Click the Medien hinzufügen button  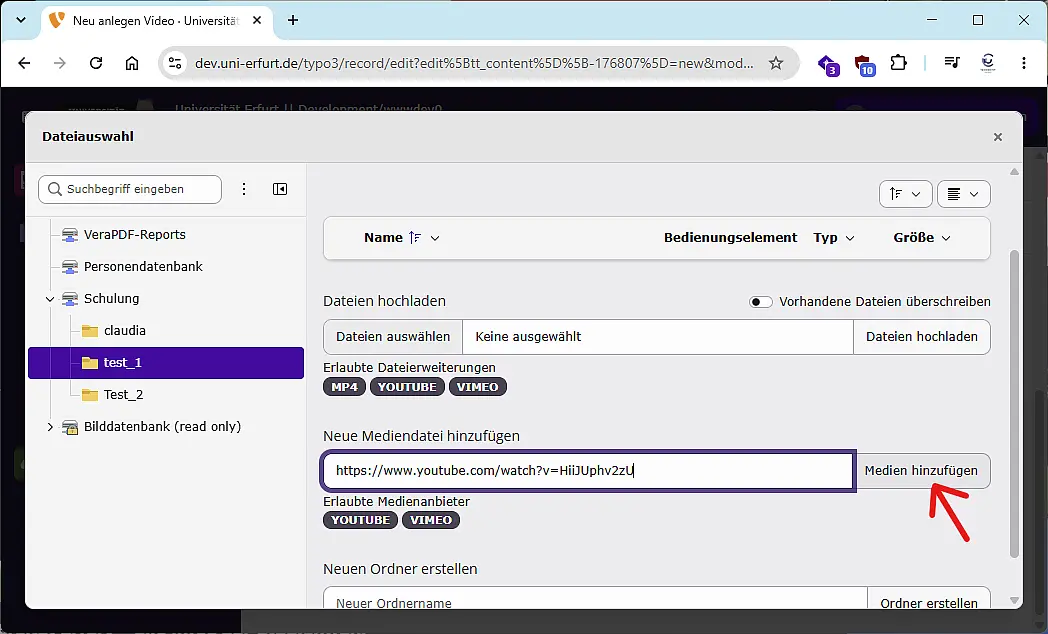[x=921, y=471]
